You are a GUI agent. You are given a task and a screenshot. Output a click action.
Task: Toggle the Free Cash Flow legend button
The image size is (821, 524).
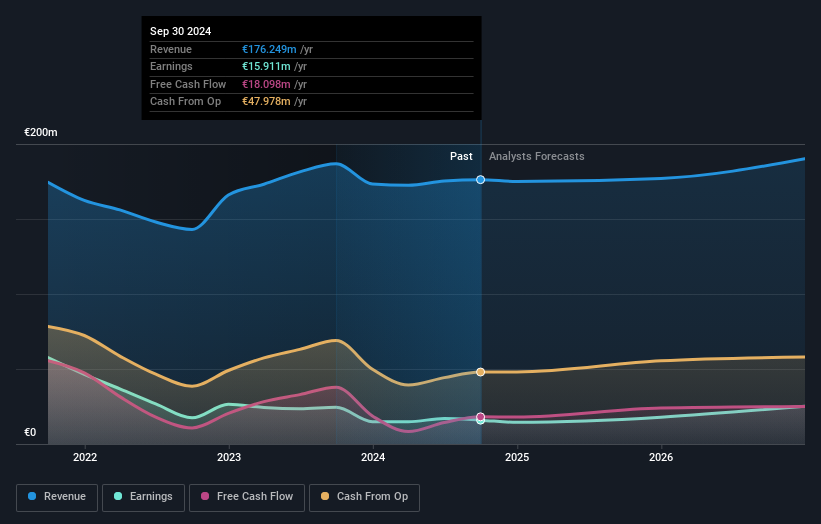[247, 497]
